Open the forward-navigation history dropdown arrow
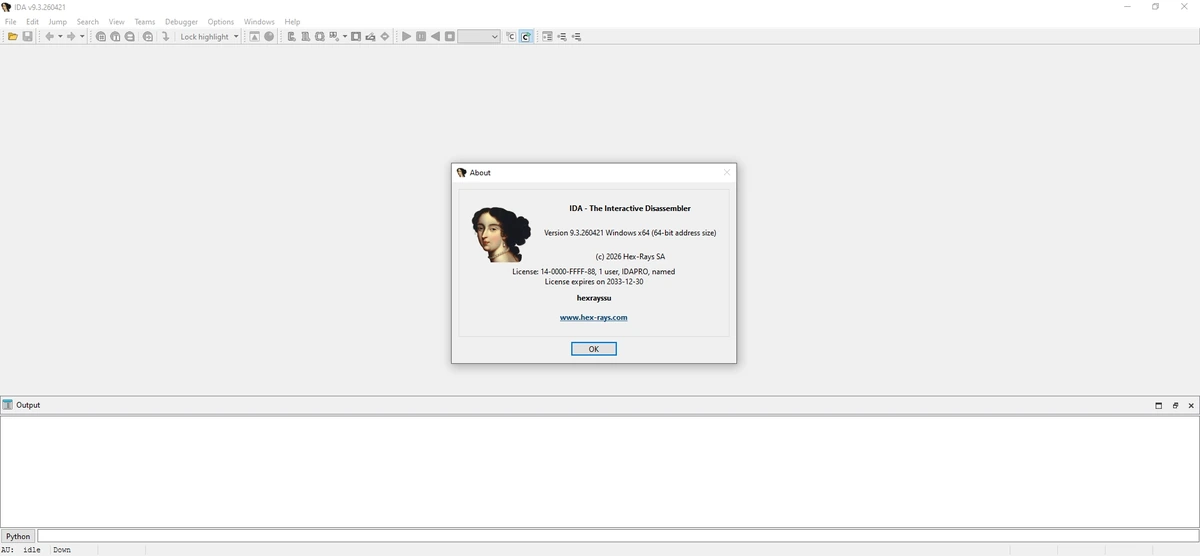This screenshot has height=556, width=1200. pos(82,37)
